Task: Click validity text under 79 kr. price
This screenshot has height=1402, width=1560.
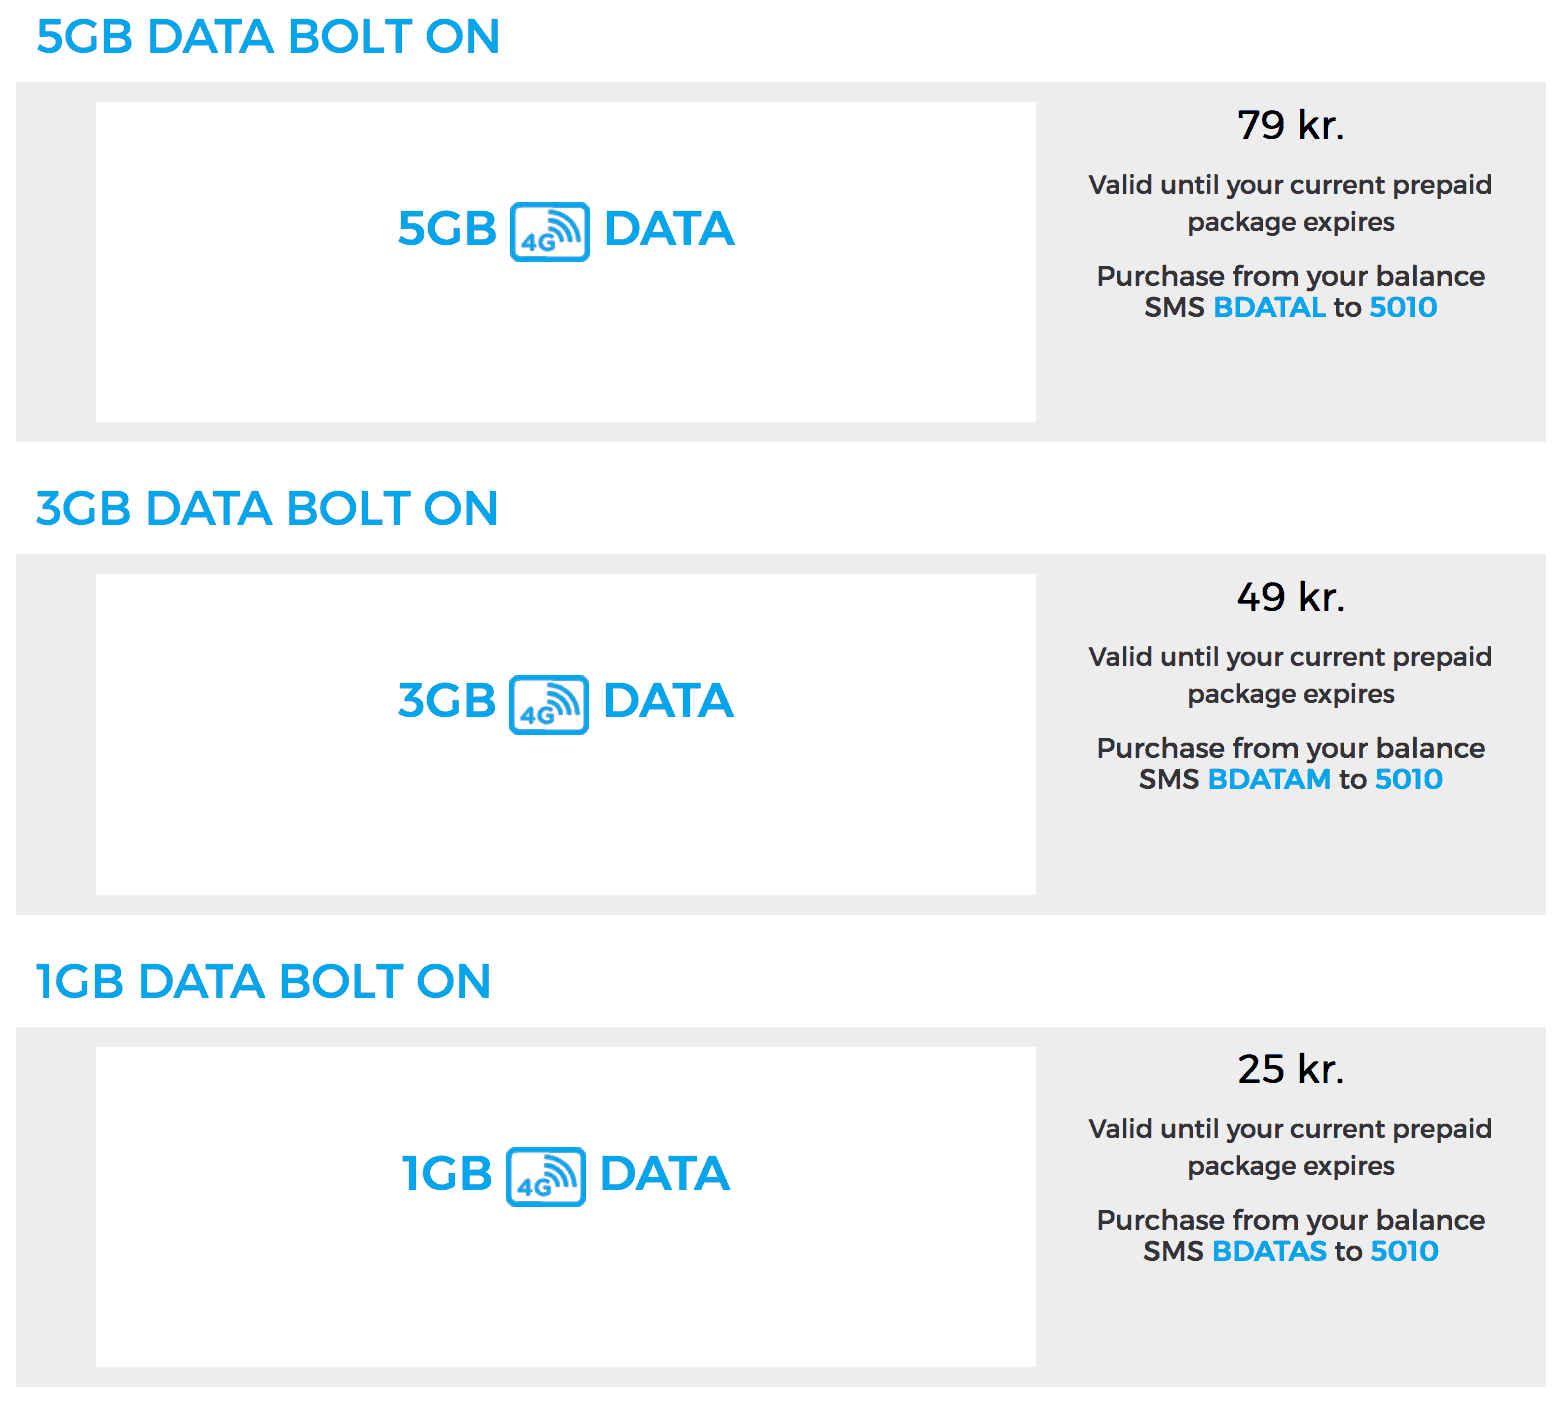Action: coord(1290,203)
